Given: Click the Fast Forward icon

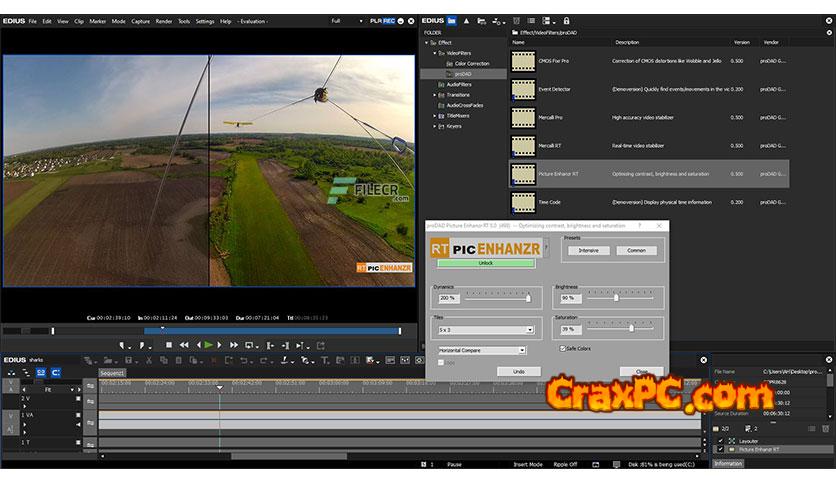Looking at the screenshot, I should pos(233,345).
